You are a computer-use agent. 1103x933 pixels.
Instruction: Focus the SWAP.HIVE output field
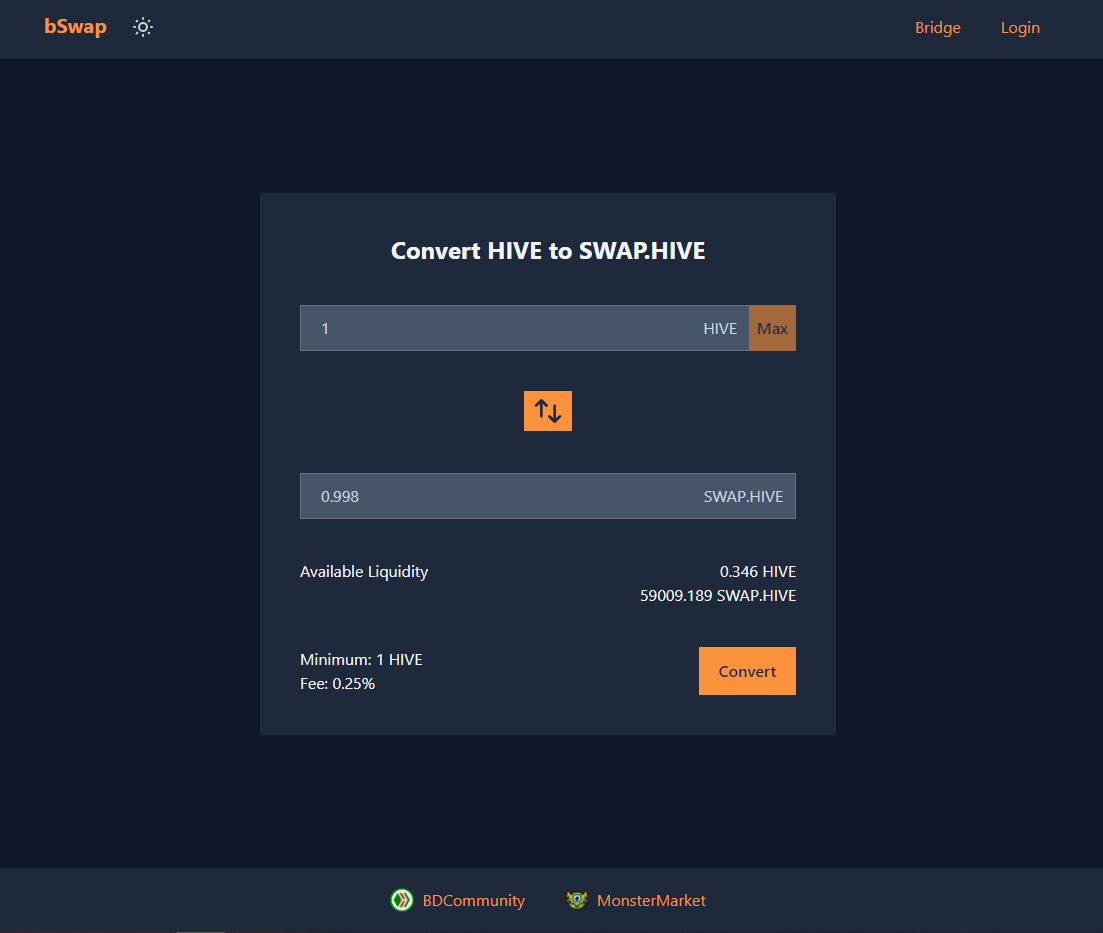pyautogui.click(x=548, y=496)
